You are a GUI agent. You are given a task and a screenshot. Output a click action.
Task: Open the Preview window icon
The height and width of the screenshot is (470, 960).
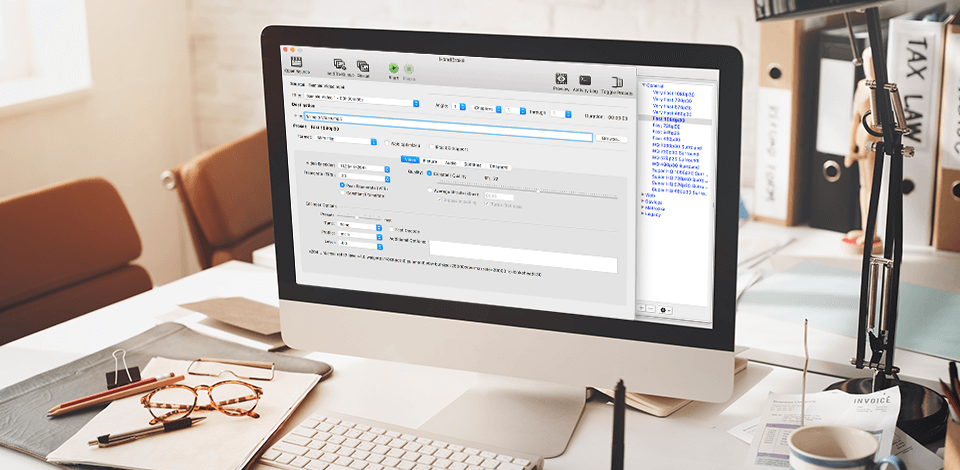point(561,79)
